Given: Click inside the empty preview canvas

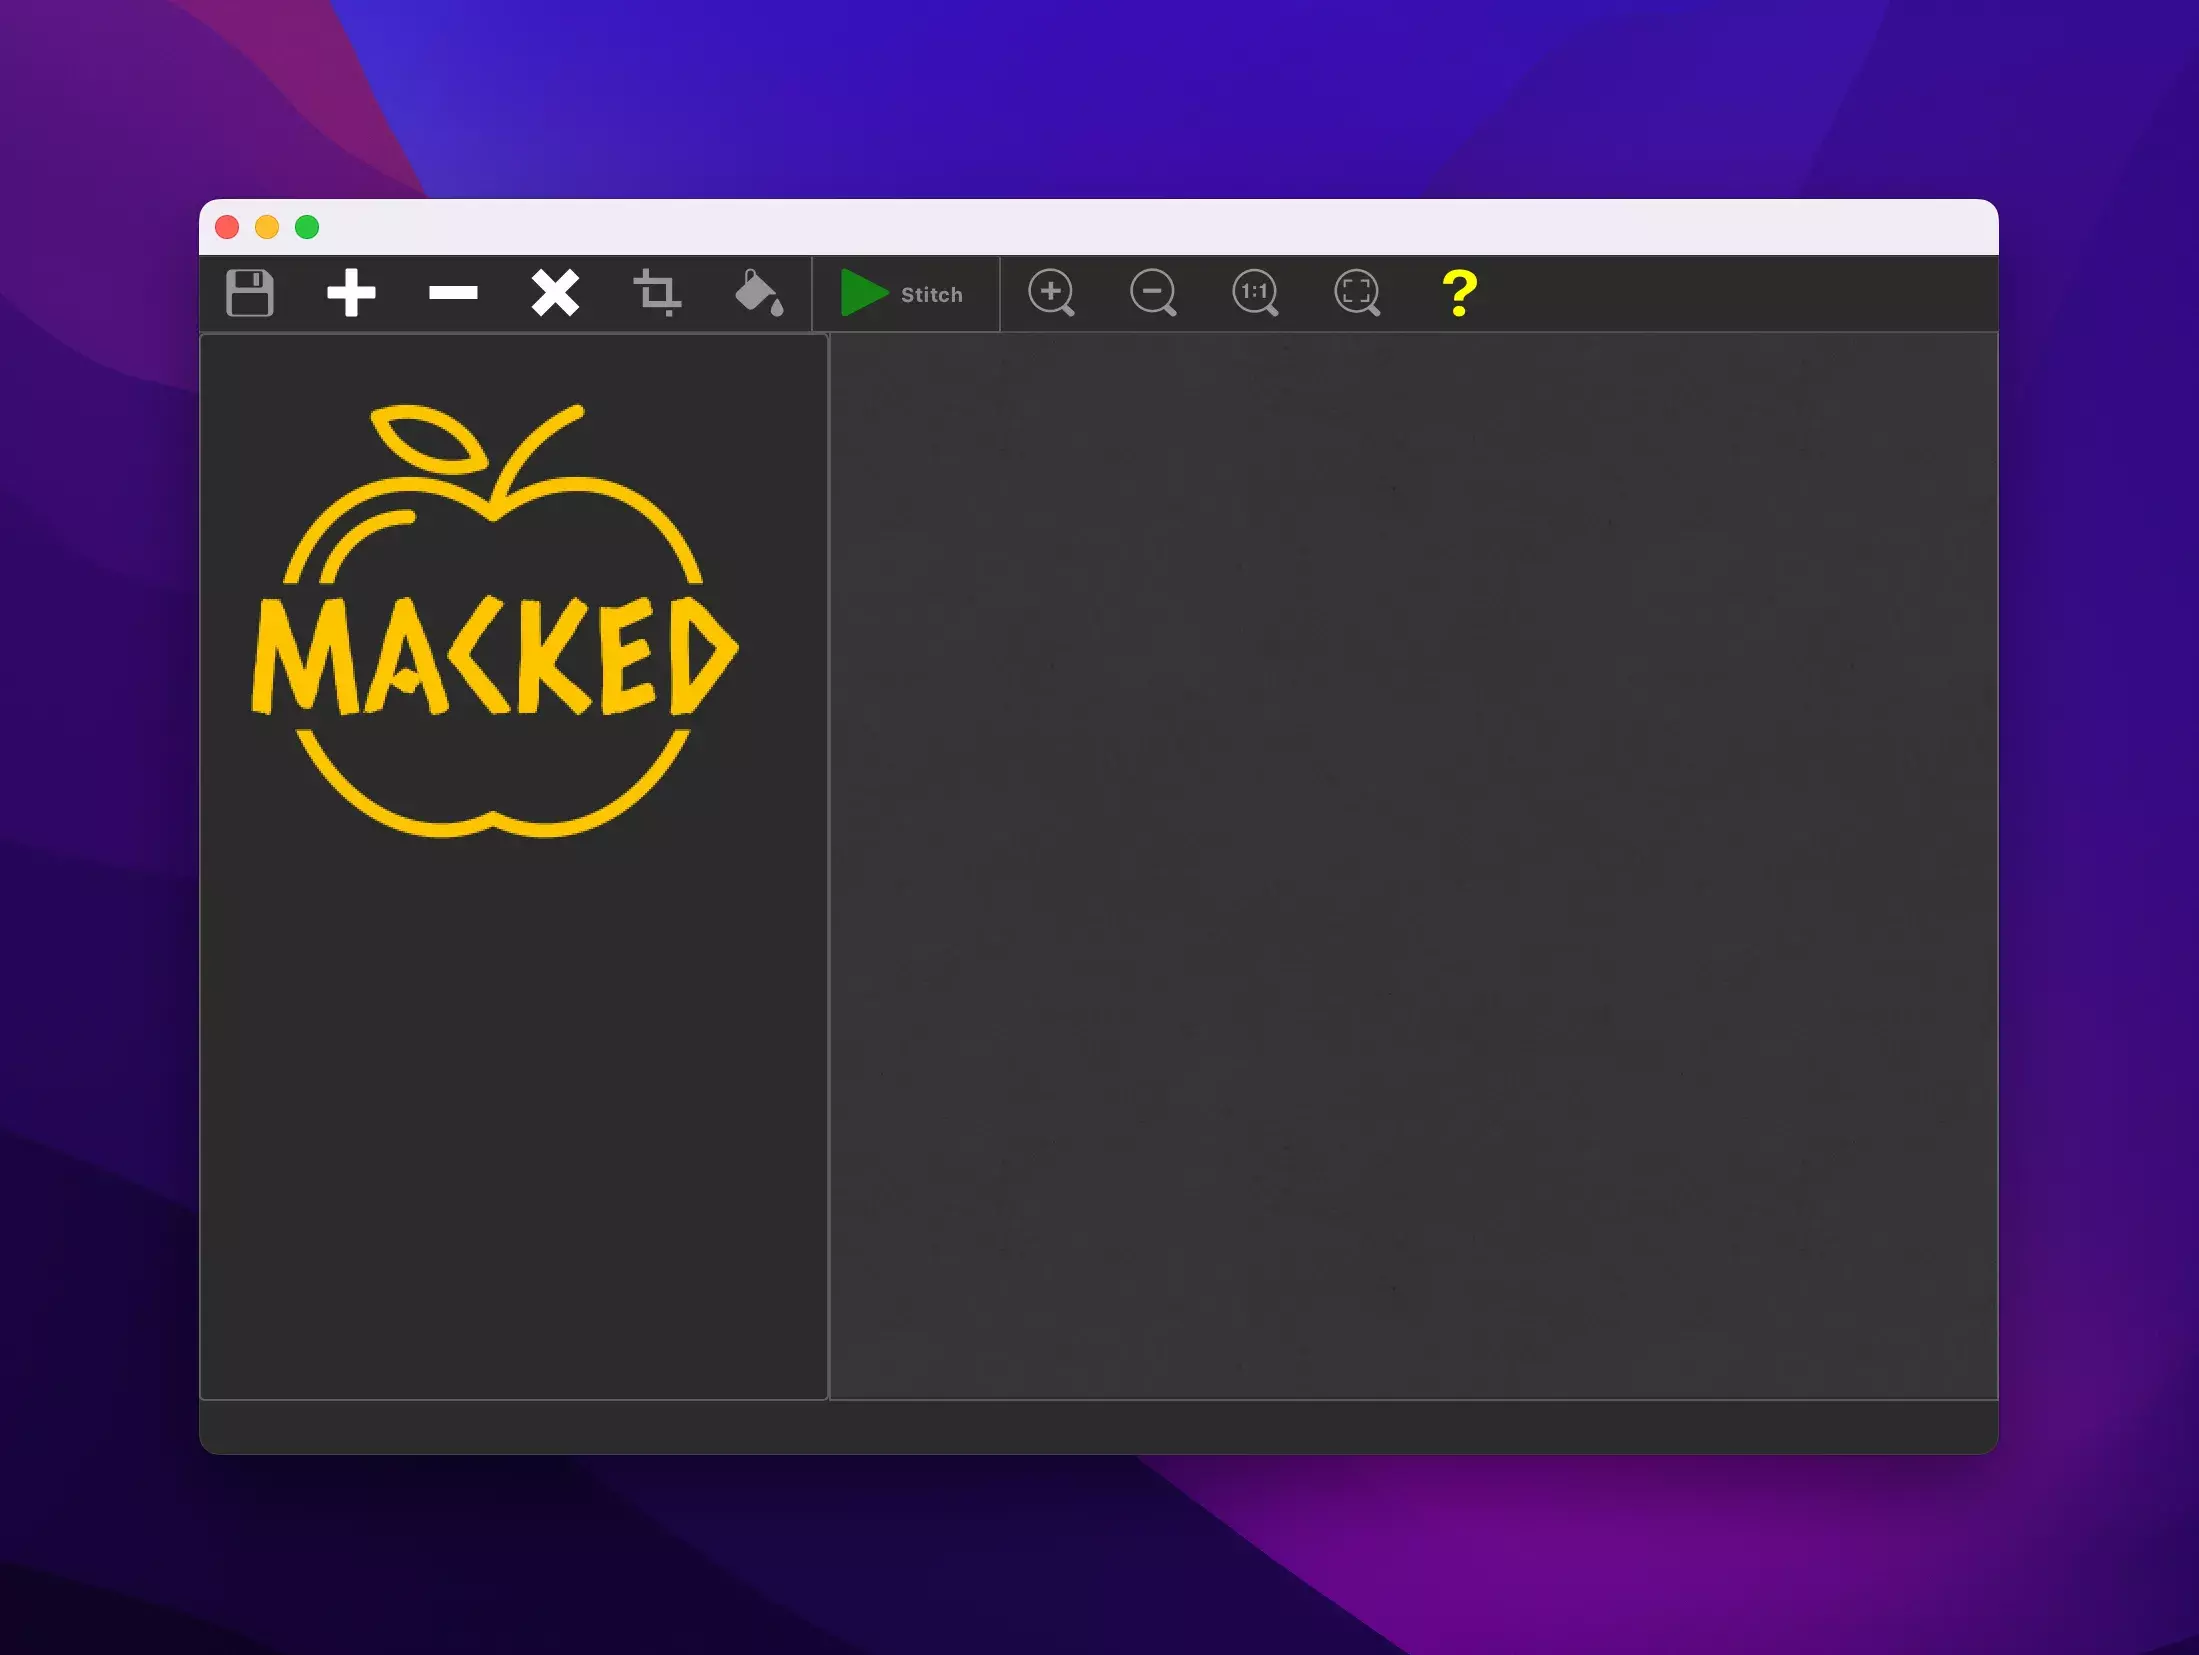Looking at the screenshot, I should pyautogui.click(x=1412, y=866).
